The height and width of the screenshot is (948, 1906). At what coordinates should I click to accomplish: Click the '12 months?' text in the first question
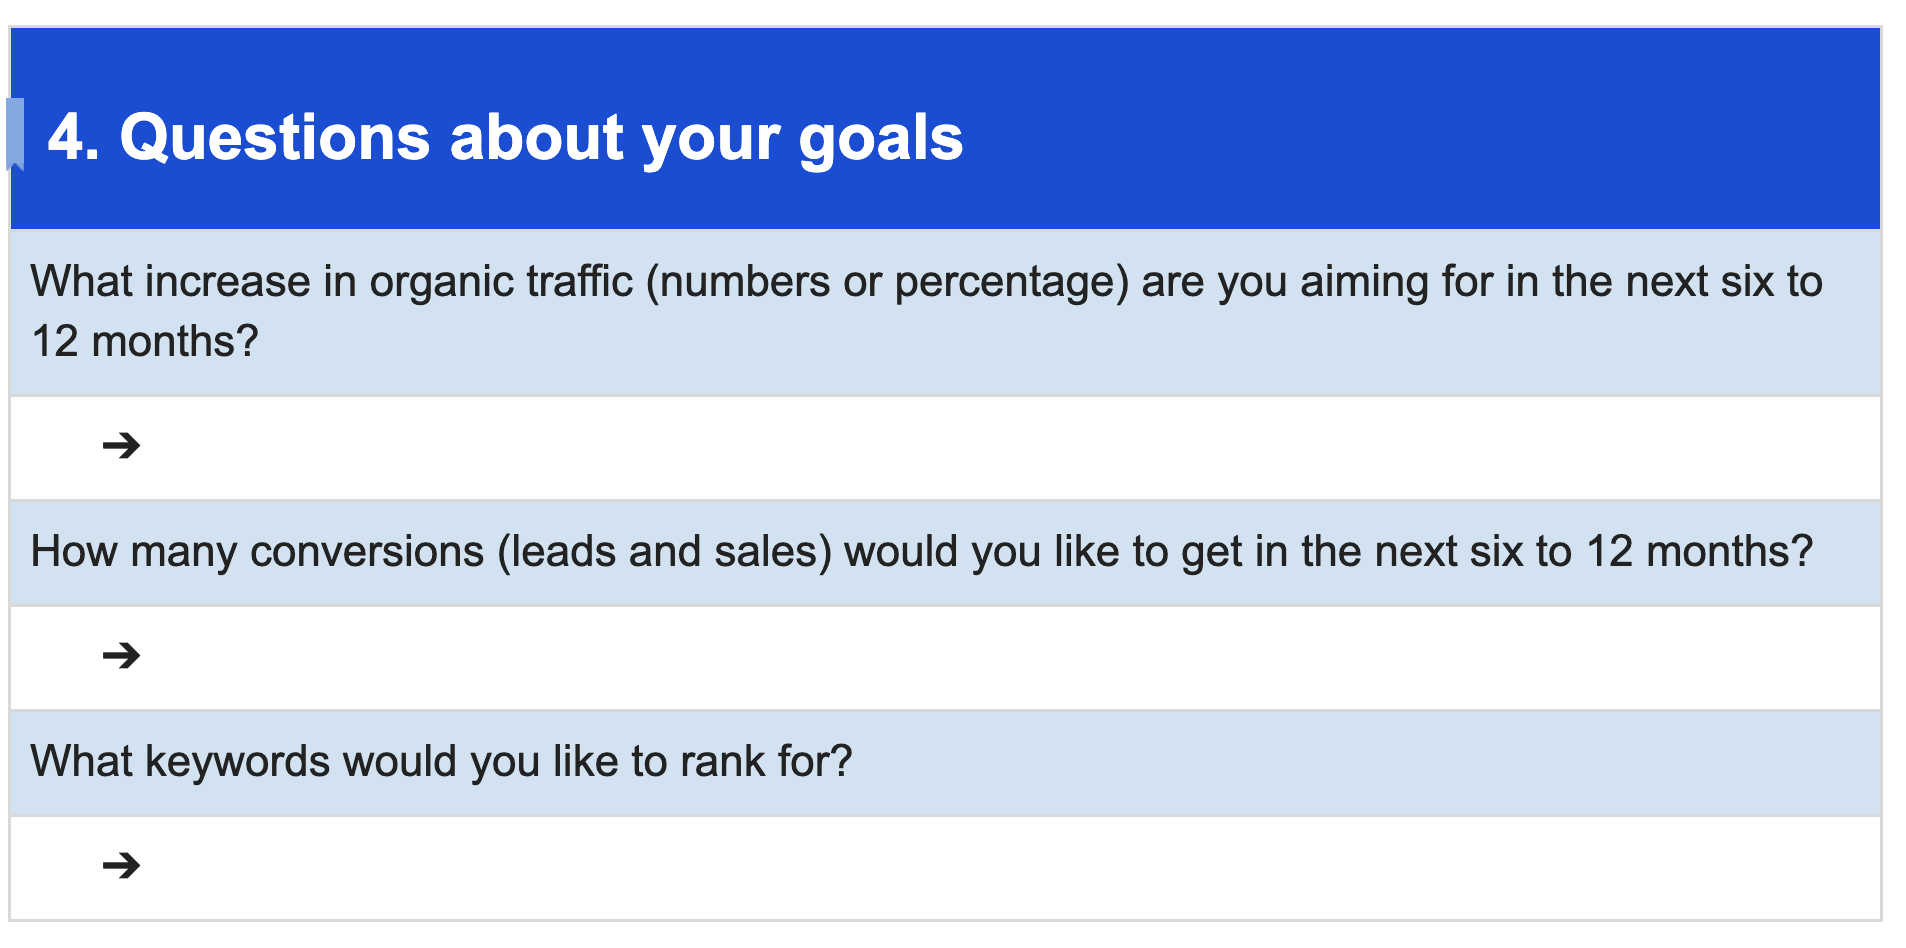point(145,342)
